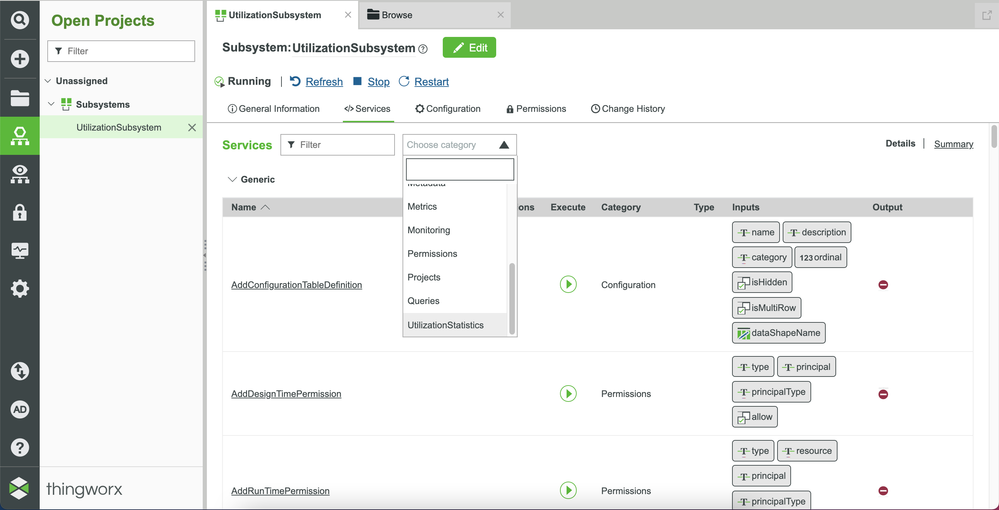999x510 pixels.
Task: Click the green Edit button
Action: click(469, 48)
